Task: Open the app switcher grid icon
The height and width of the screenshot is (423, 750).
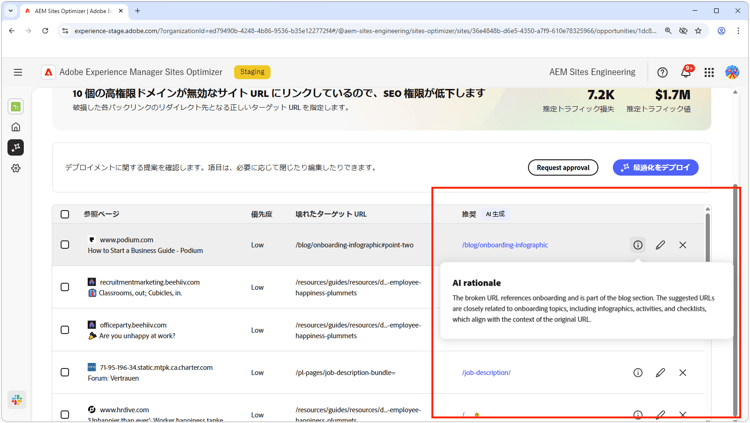Action: pos(709,72)
